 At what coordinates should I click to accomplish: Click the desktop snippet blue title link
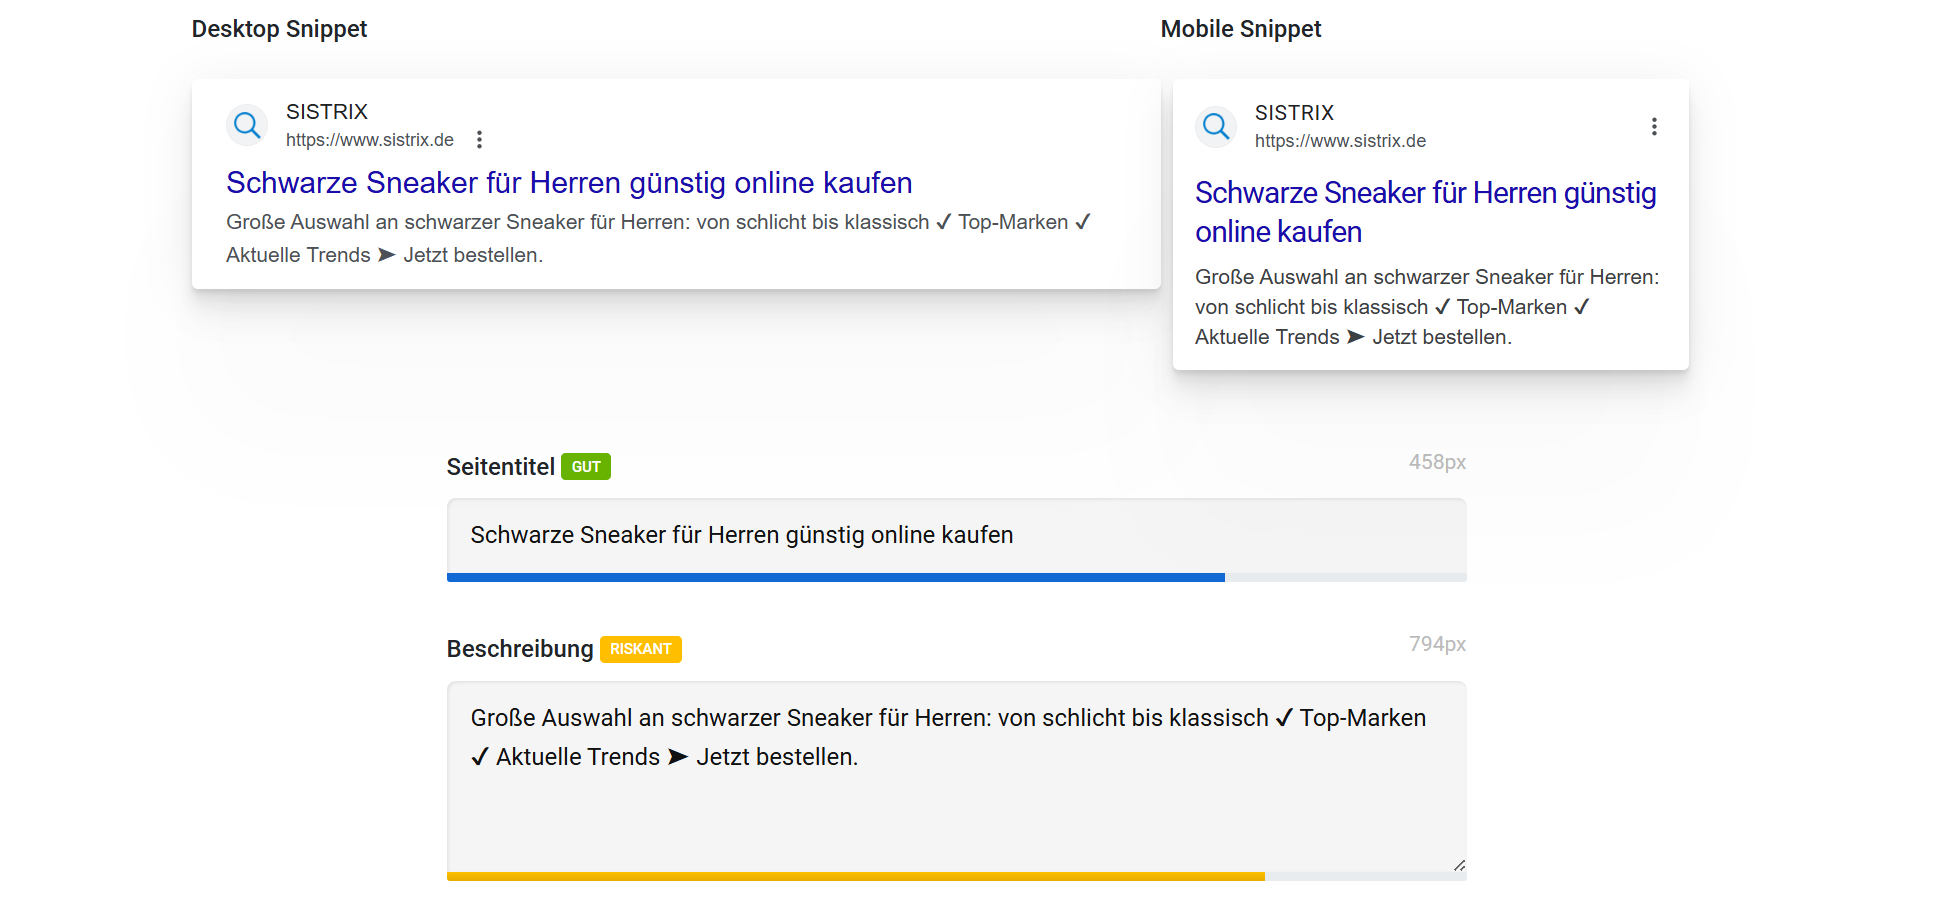(x=569, y=183)
